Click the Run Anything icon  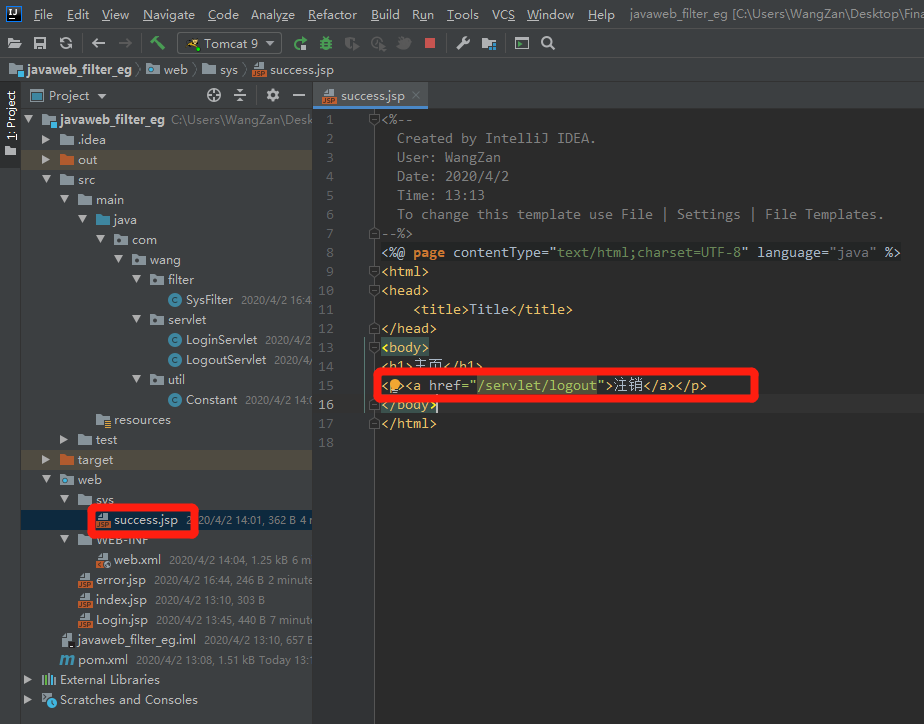click(522, 43)
